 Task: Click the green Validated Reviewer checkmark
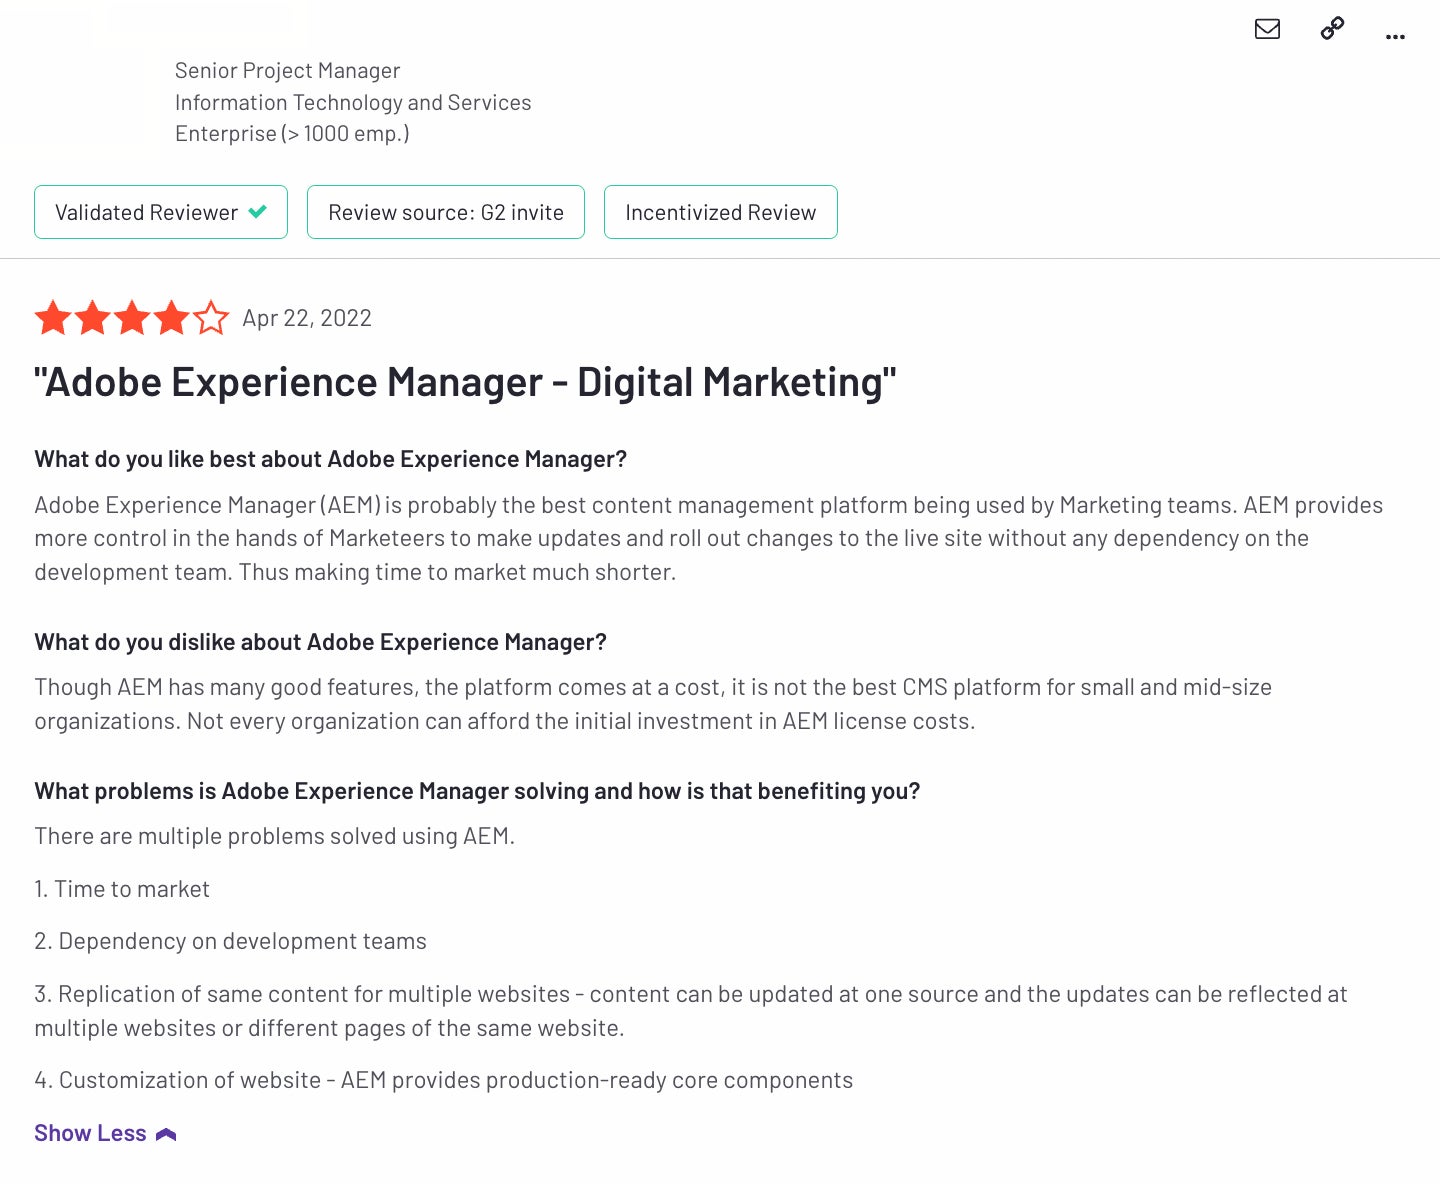pyautogui.click(x=258, y=212)
